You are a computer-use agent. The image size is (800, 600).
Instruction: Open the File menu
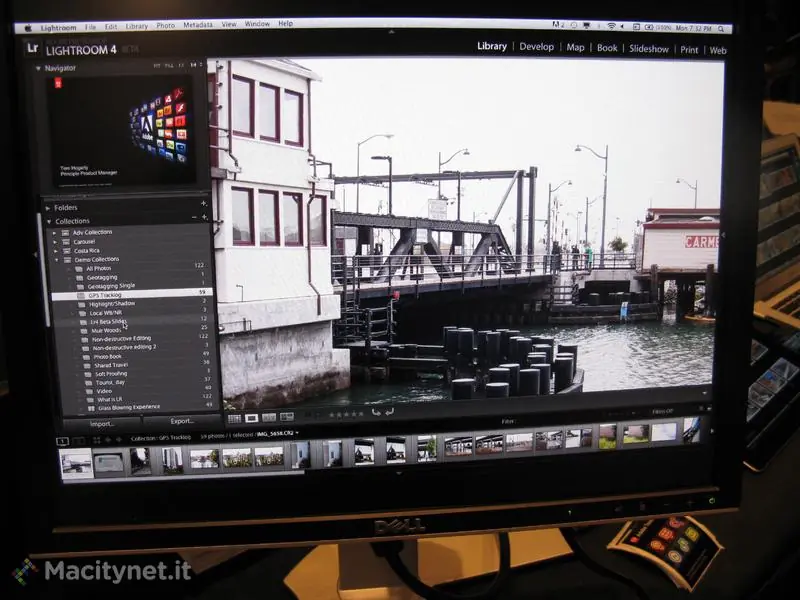[x=90, y=27]
